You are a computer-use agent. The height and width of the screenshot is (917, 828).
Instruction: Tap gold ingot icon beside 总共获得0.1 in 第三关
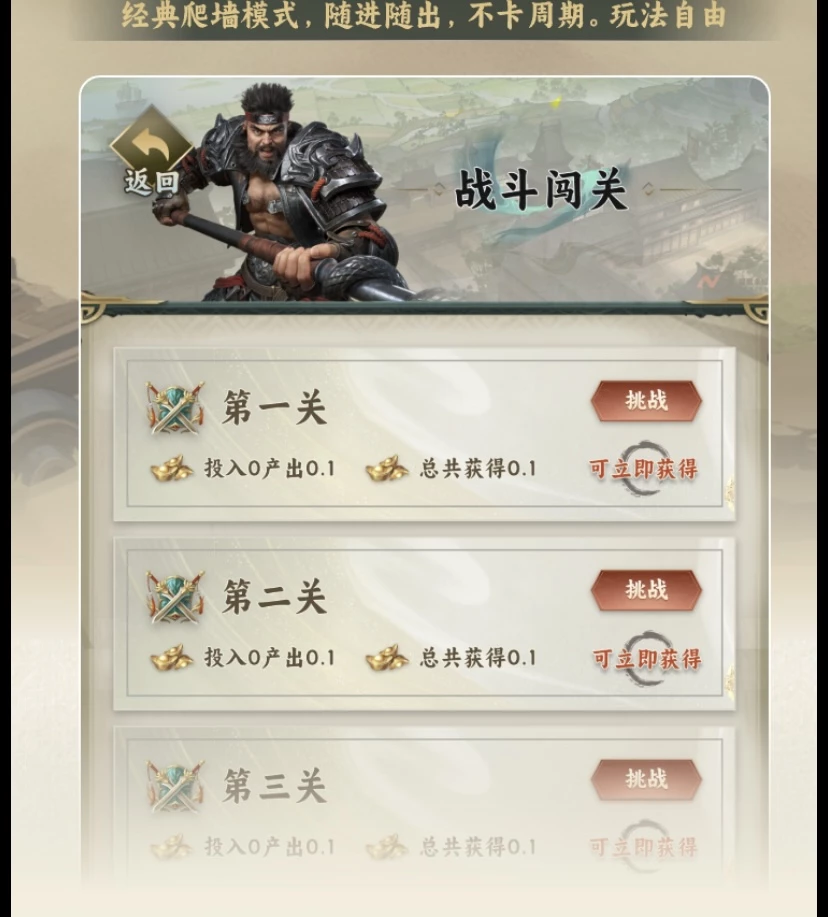(387, 847)
